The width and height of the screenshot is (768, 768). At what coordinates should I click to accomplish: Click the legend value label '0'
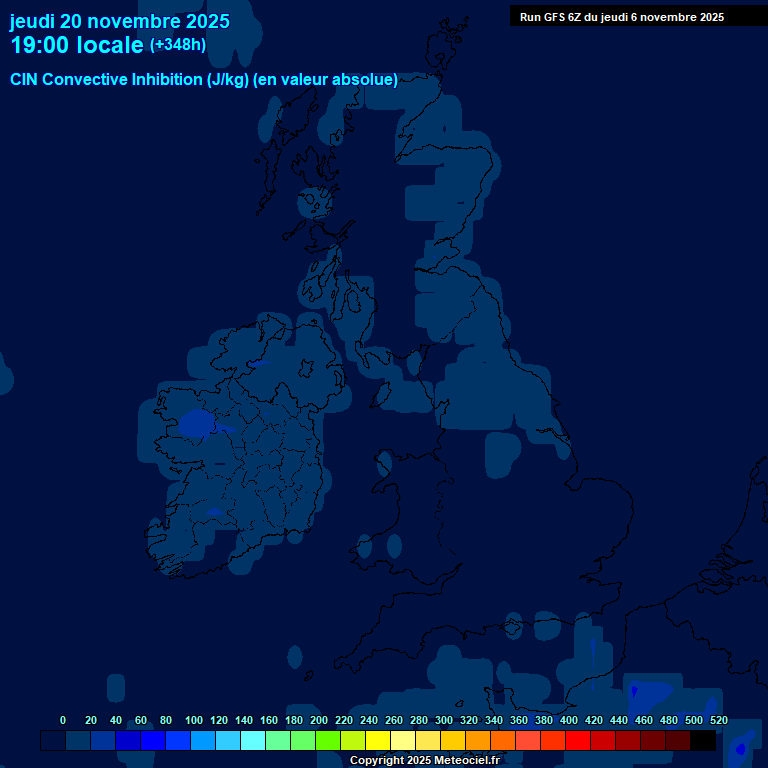pos(63,720)
